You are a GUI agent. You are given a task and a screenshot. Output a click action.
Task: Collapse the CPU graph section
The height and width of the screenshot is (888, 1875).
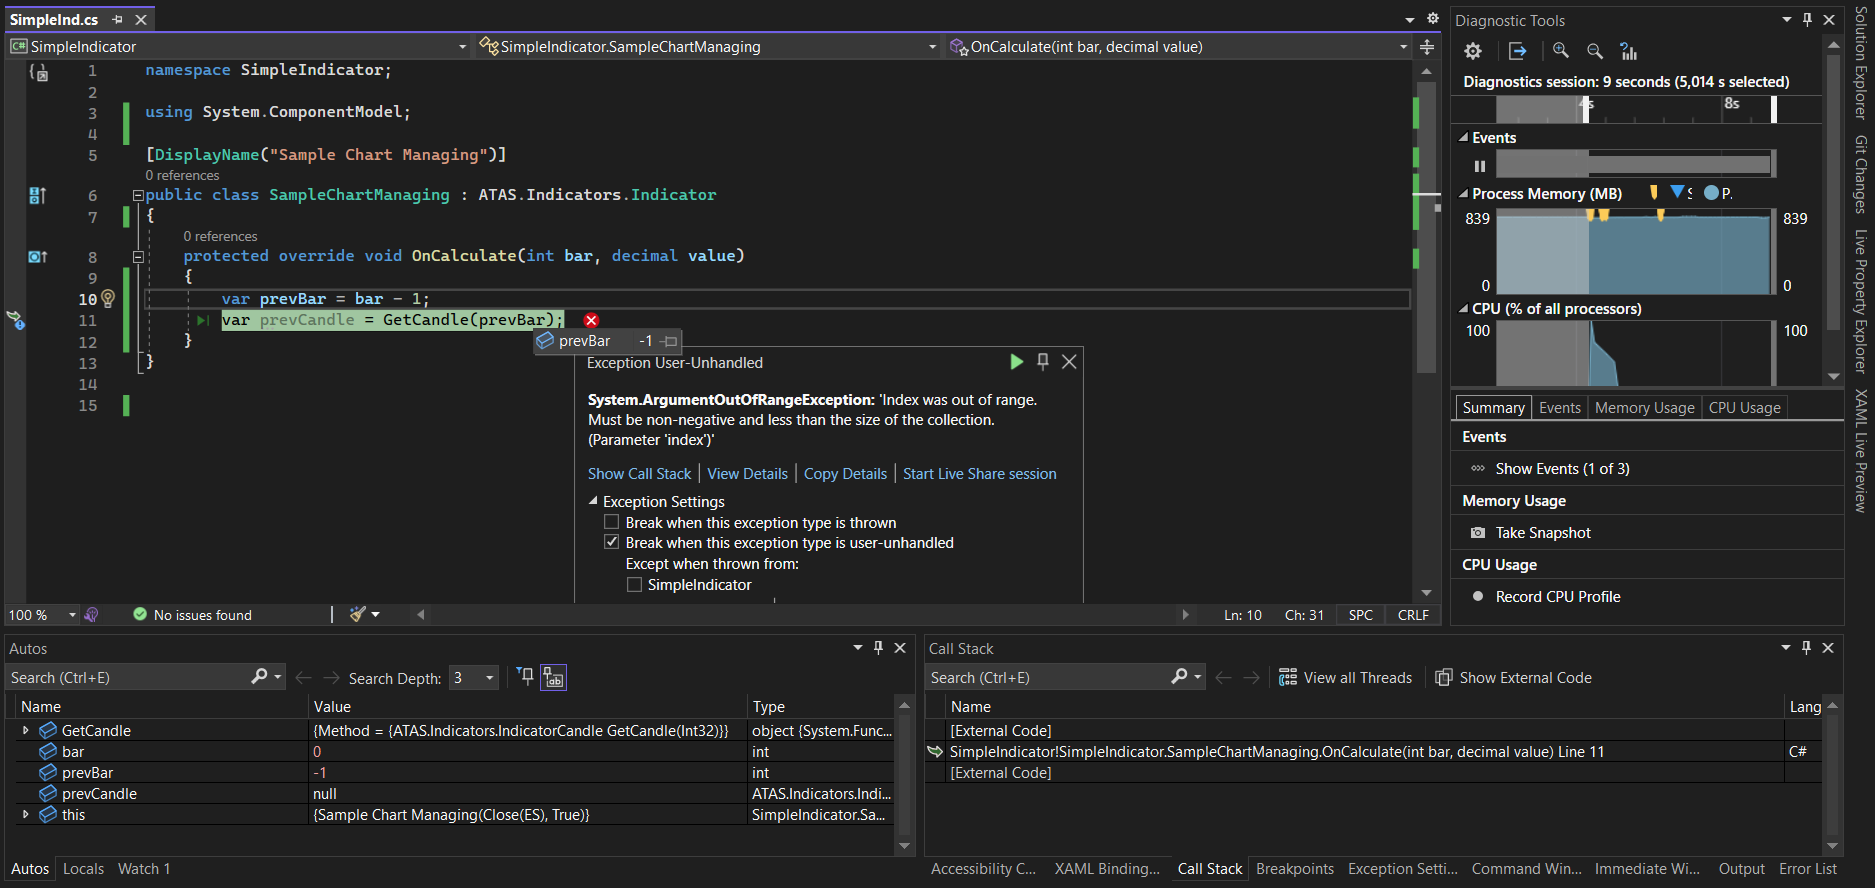pos(1464,309)
